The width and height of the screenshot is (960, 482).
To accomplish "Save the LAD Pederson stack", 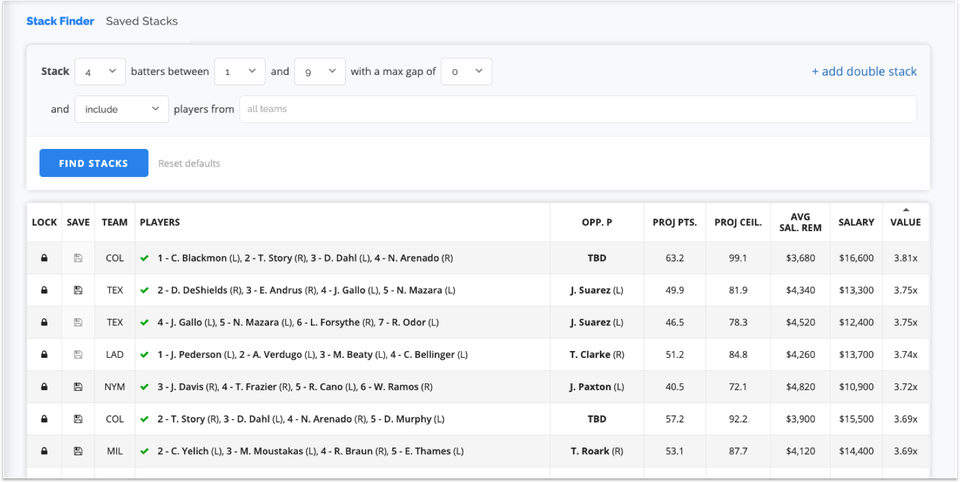I will (78, 355).
